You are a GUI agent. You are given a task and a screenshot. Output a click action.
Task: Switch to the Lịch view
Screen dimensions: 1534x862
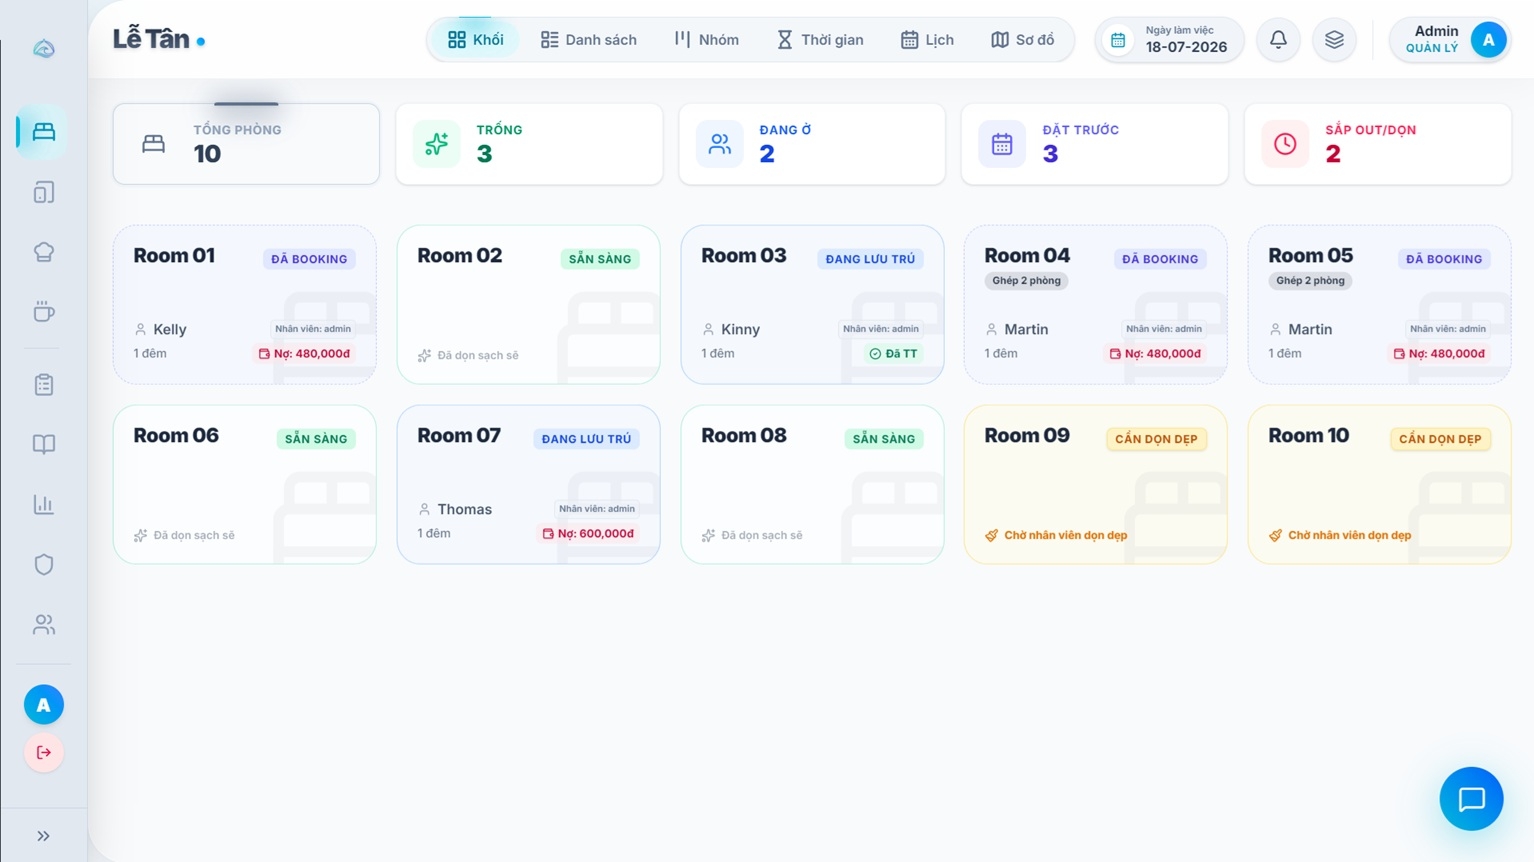click(927, 40)
